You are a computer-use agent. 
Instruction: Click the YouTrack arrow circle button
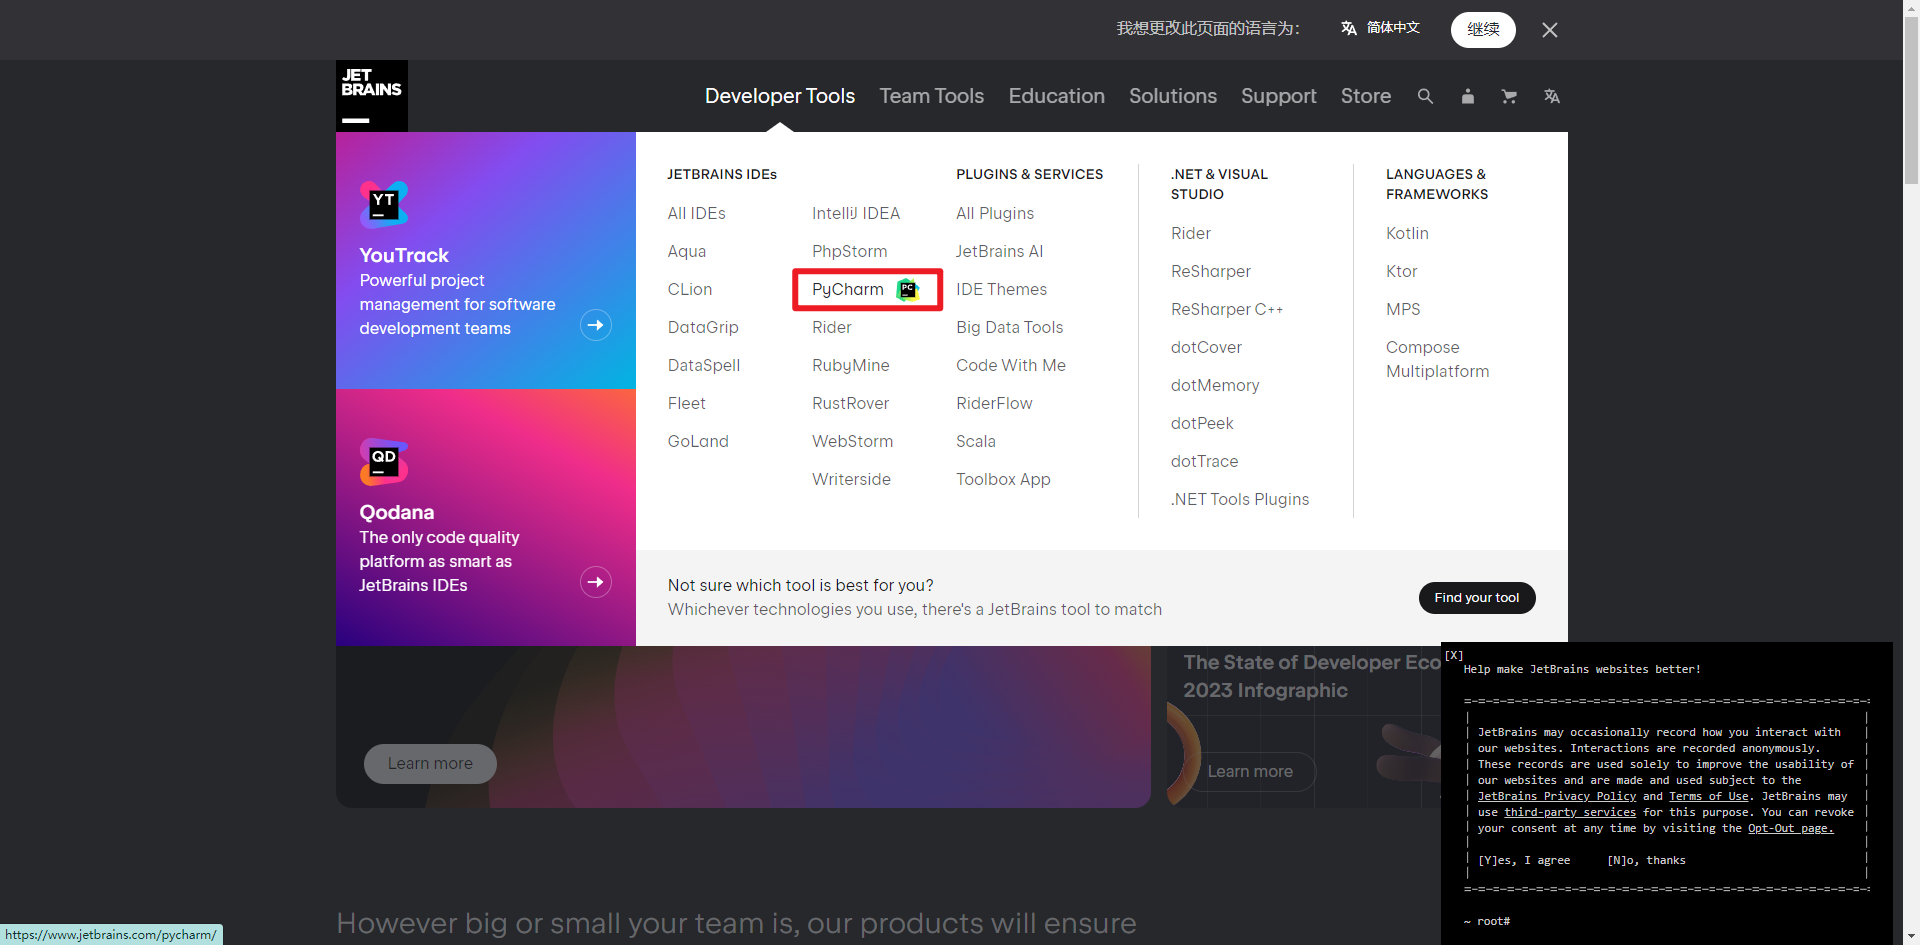(x=596, y=325)
